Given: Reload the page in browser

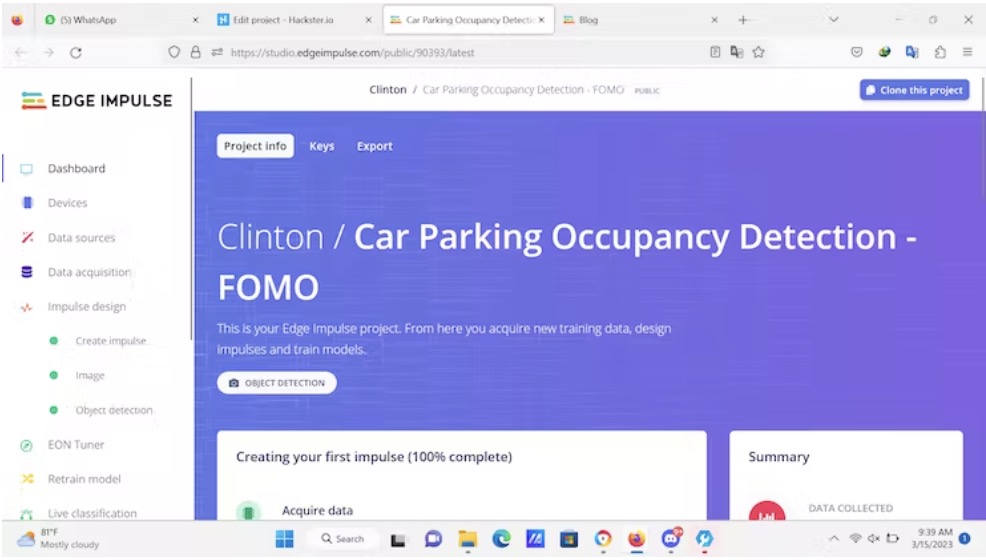Looking at the screenshot, I should pos(76,53).
